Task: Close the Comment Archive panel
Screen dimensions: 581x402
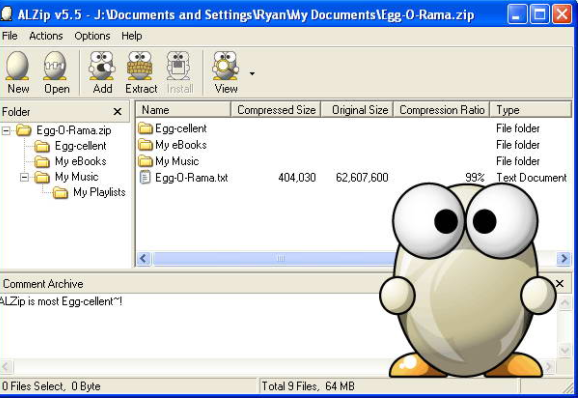Action: (560, 284)
